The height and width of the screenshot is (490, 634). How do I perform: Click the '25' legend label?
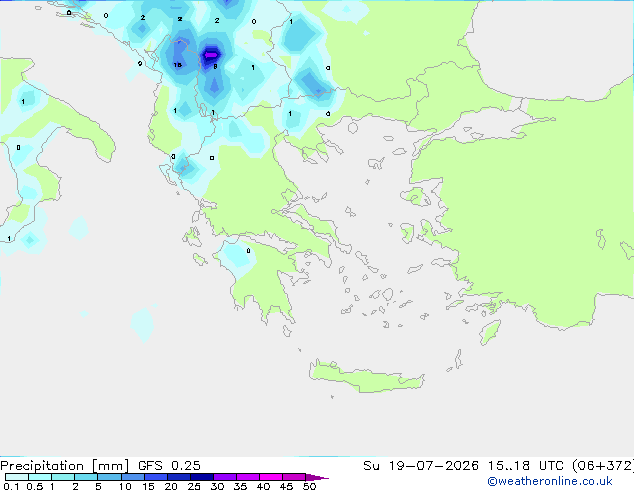pyautogui.click(x=194, y=486)
